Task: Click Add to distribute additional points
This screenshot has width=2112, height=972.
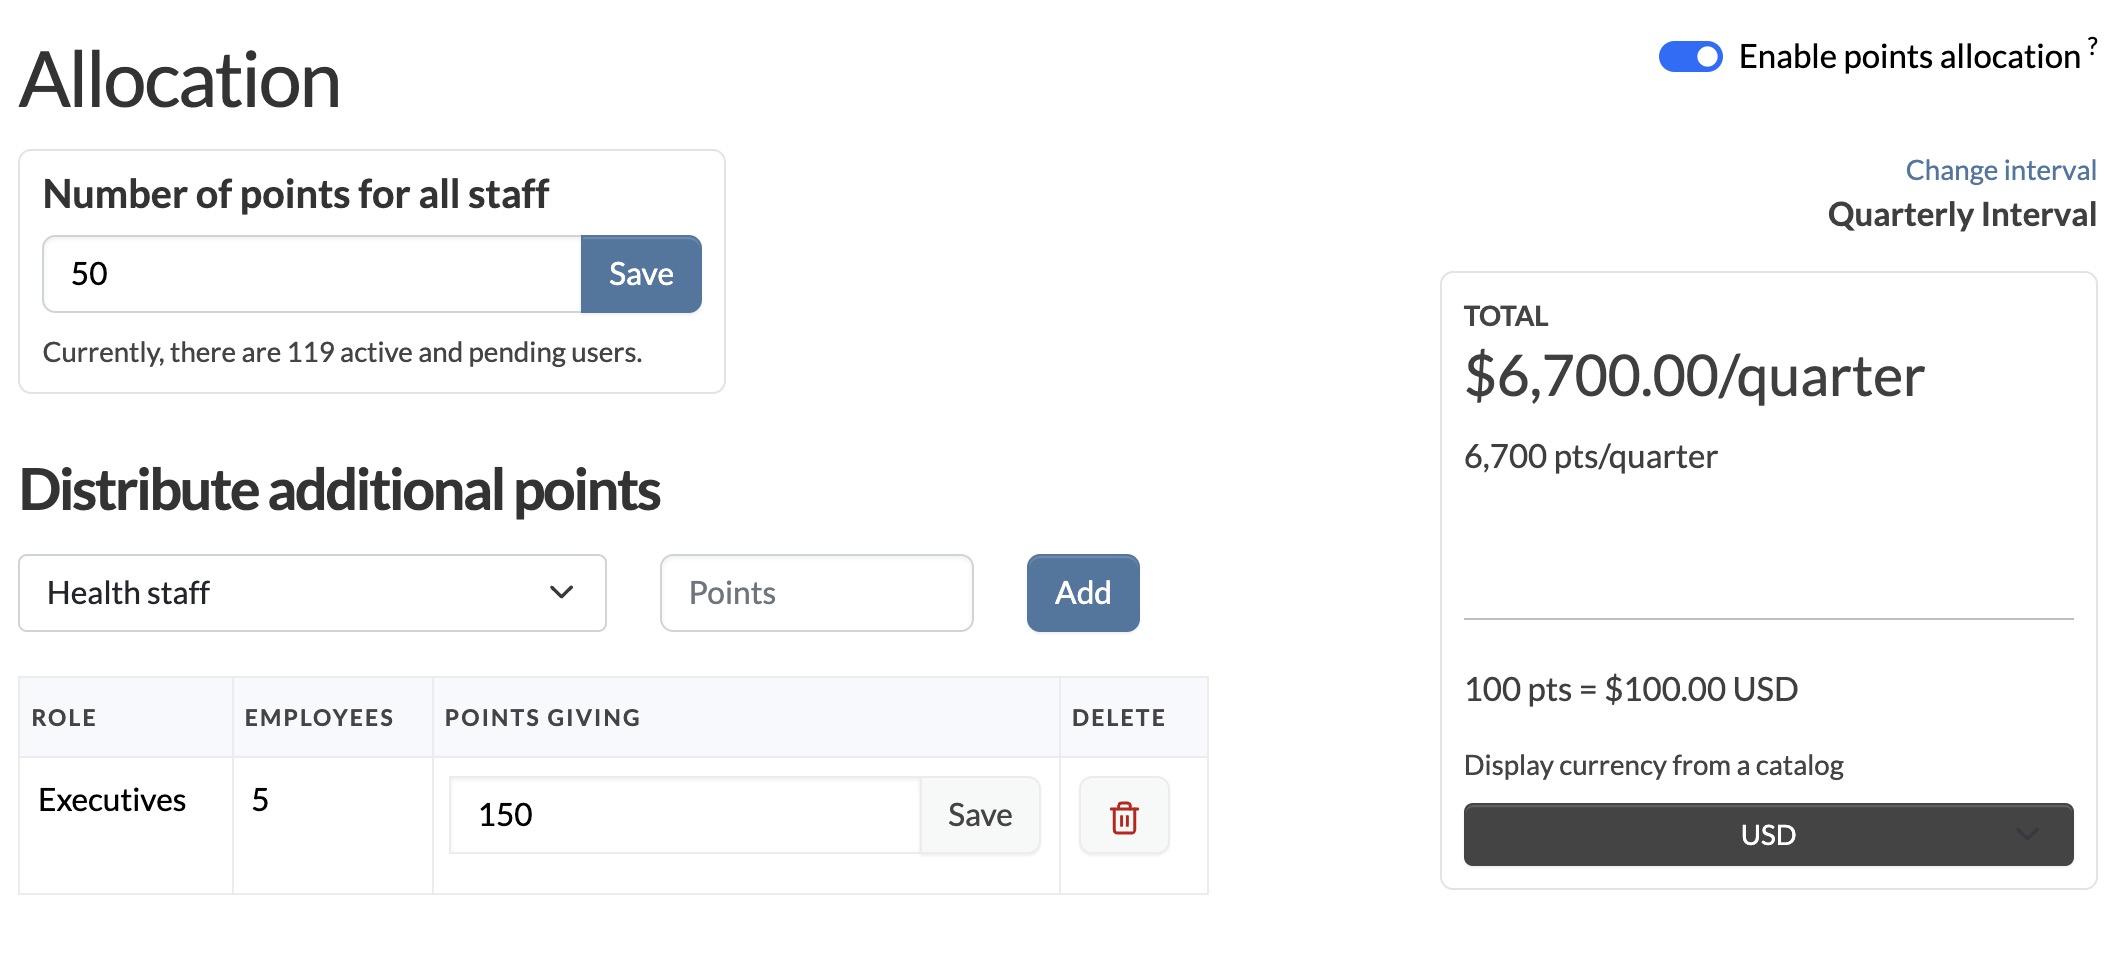Action: pyautogui.click(x=1082, y=592)
